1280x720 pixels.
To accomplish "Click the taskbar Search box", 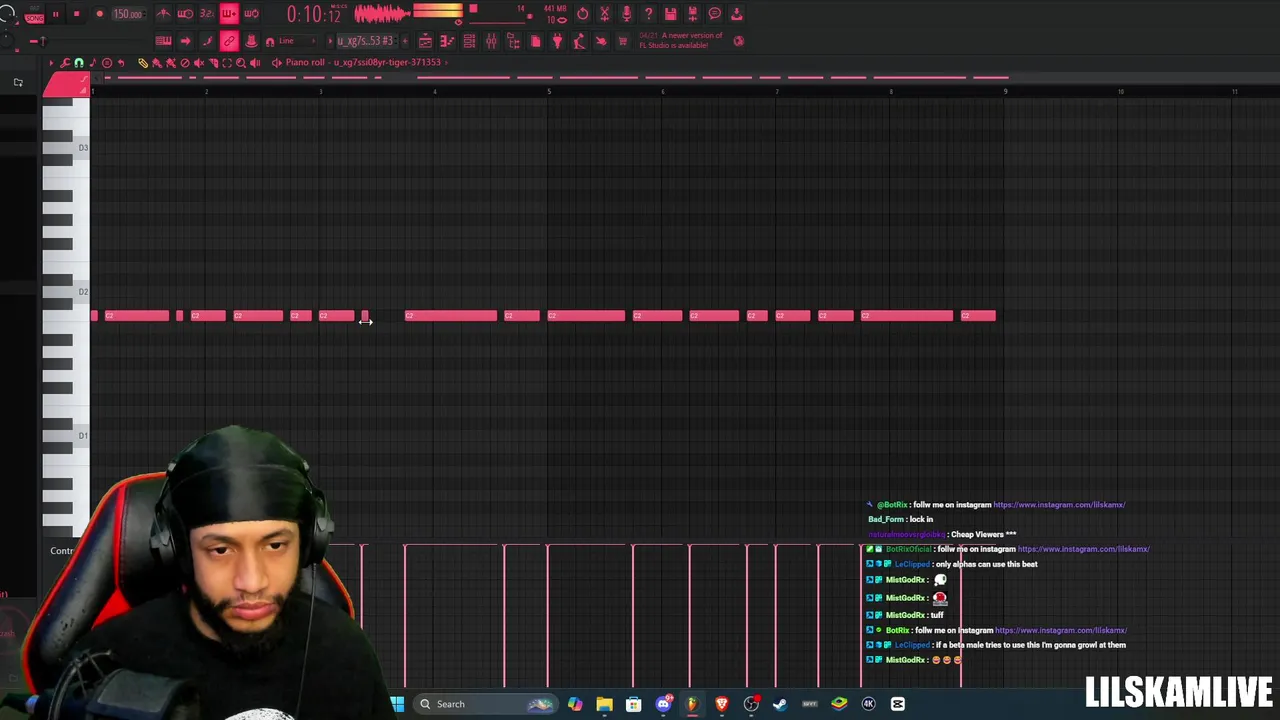I will point(486,704).
